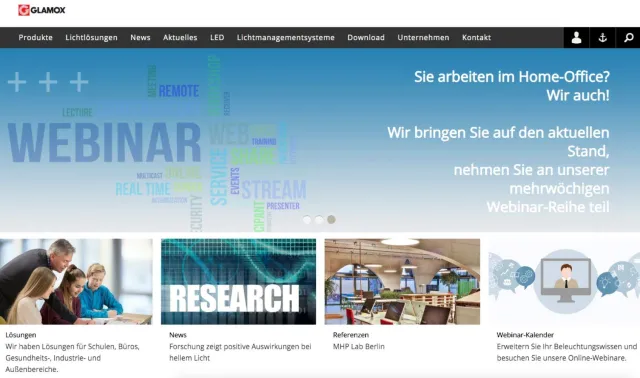
Task: Open the user account icon
Action: click(576, 38)
